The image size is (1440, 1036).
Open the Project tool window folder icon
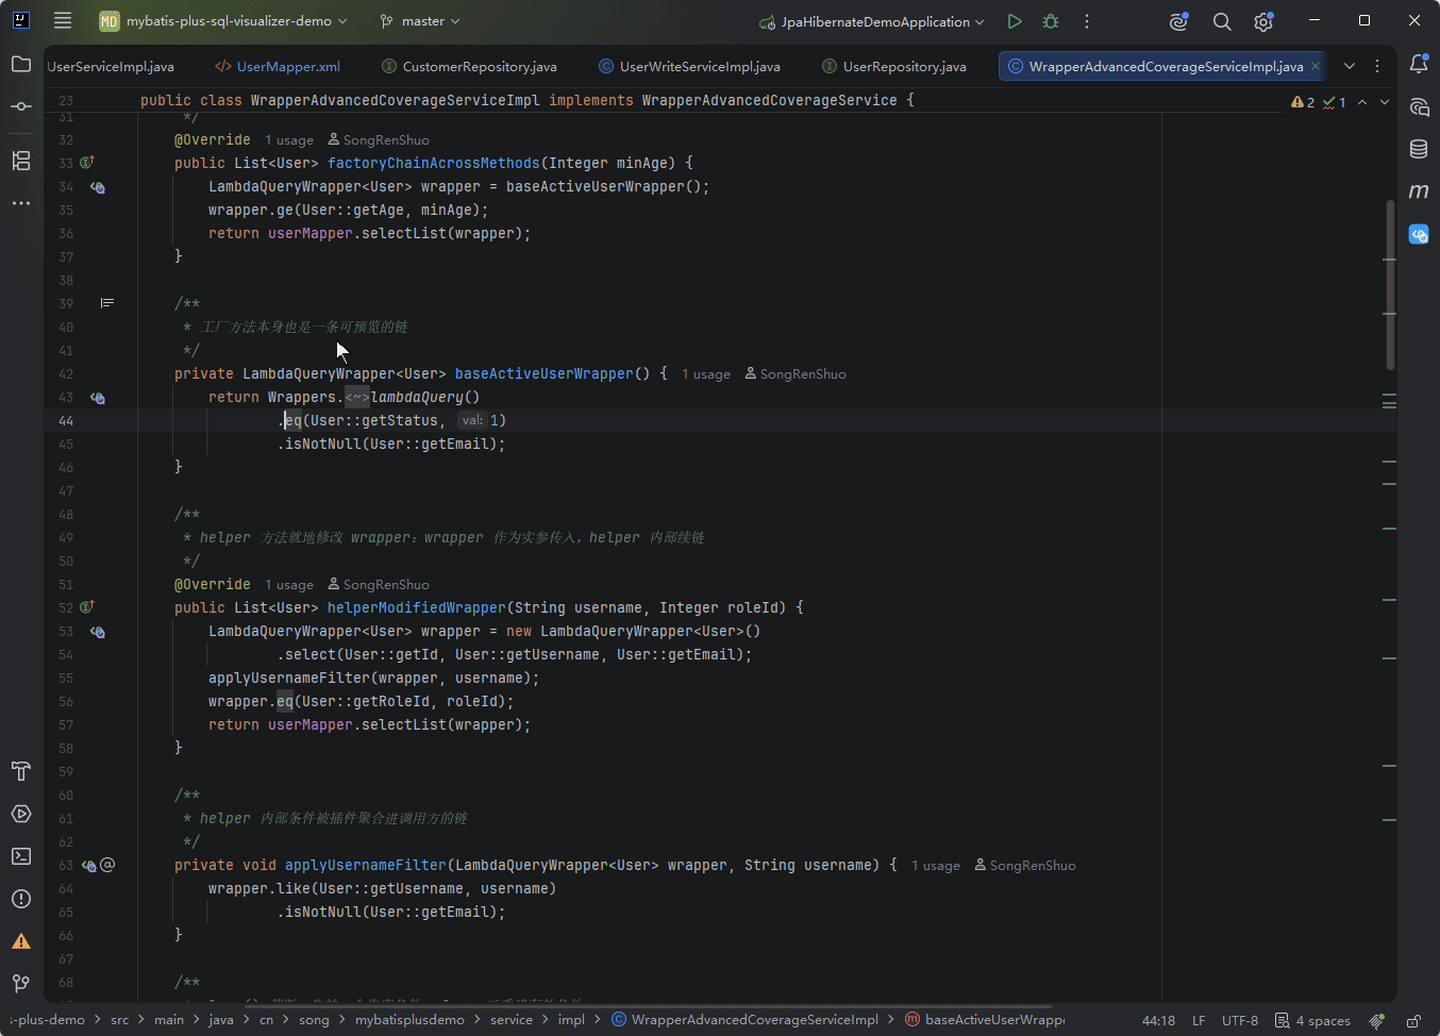(21, 65)
